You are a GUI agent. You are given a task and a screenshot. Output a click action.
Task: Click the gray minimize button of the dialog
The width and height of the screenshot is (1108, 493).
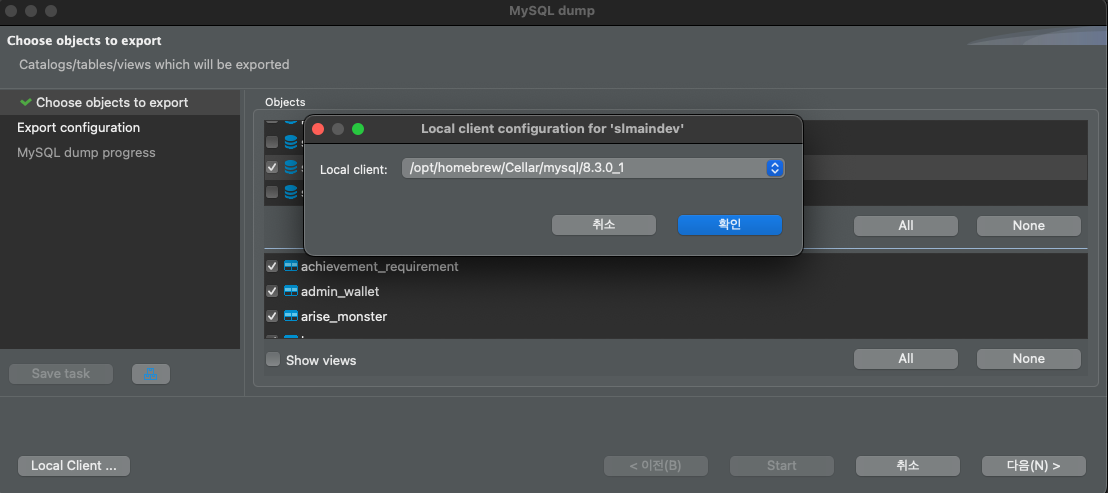[x=338, y=129]
